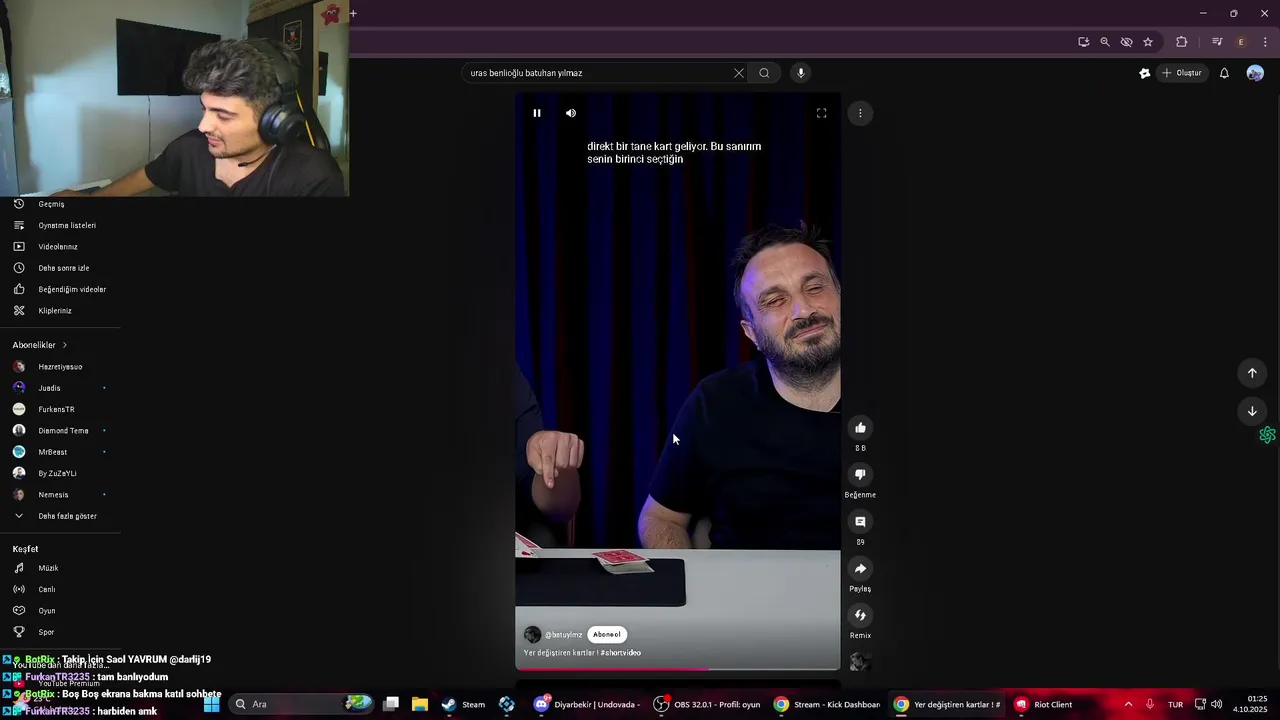Viewport: 1280px width, 720px height.
Task: Start voice search with the microphone
Action: click(x=800, y=73)
